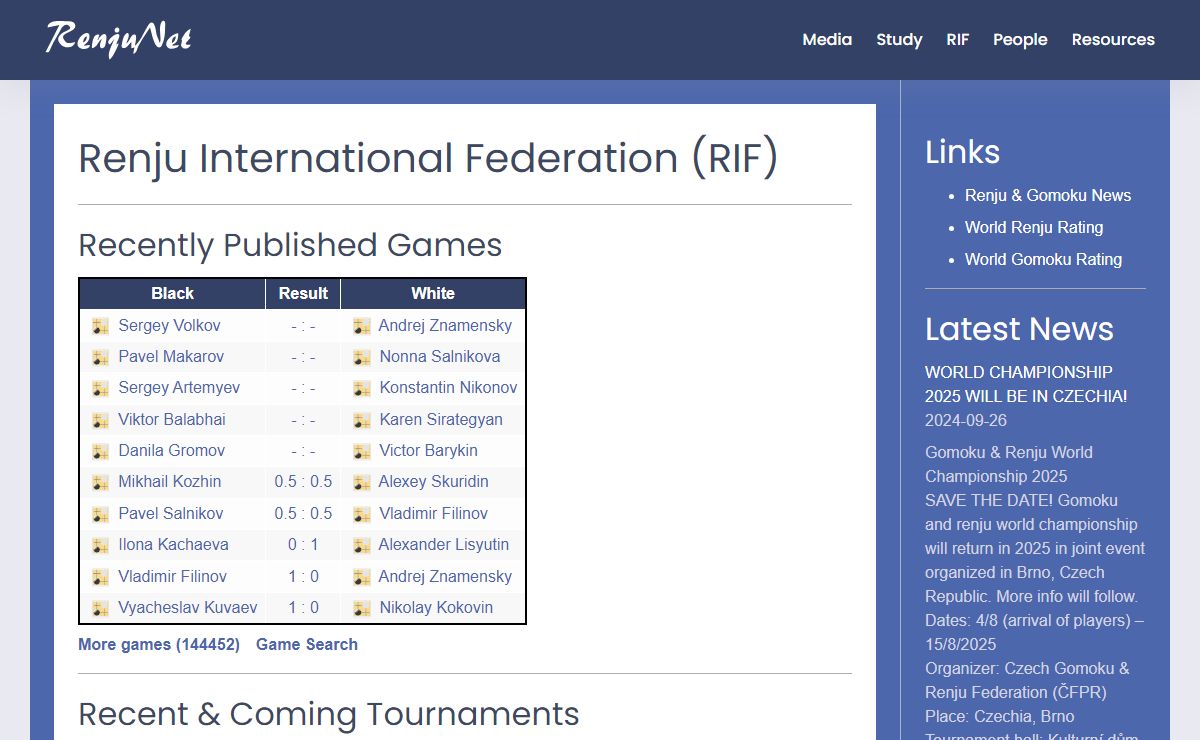Open Pavel Salnikov player link
The image size is (1200, 740).
(x=171, y=513)
